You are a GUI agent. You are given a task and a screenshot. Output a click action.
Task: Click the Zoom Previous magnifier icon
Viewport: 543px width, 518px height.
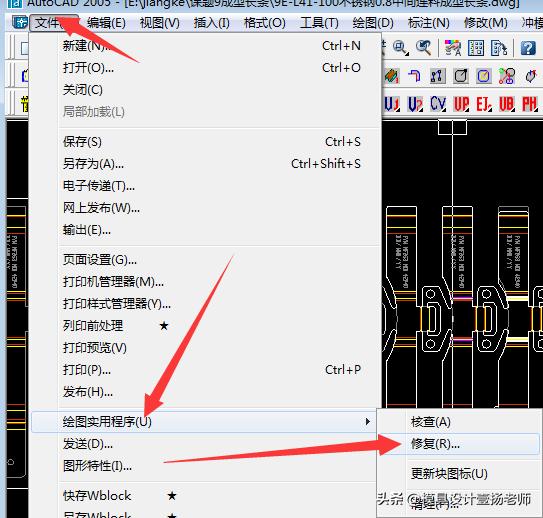[x=424, y=48]
